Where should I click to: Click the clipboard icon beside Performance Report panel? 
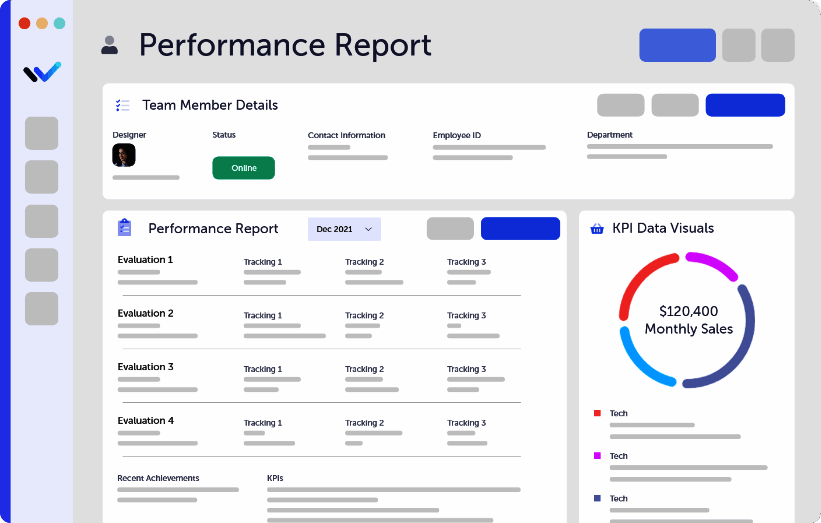[125, 228]
